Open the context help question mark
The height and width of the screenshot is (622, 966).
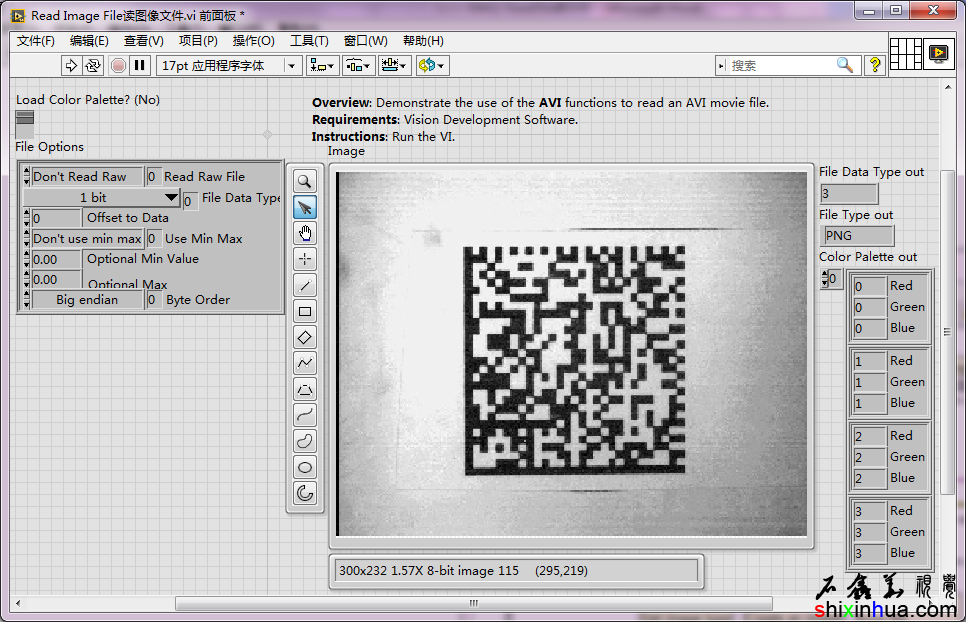point(875,65)
